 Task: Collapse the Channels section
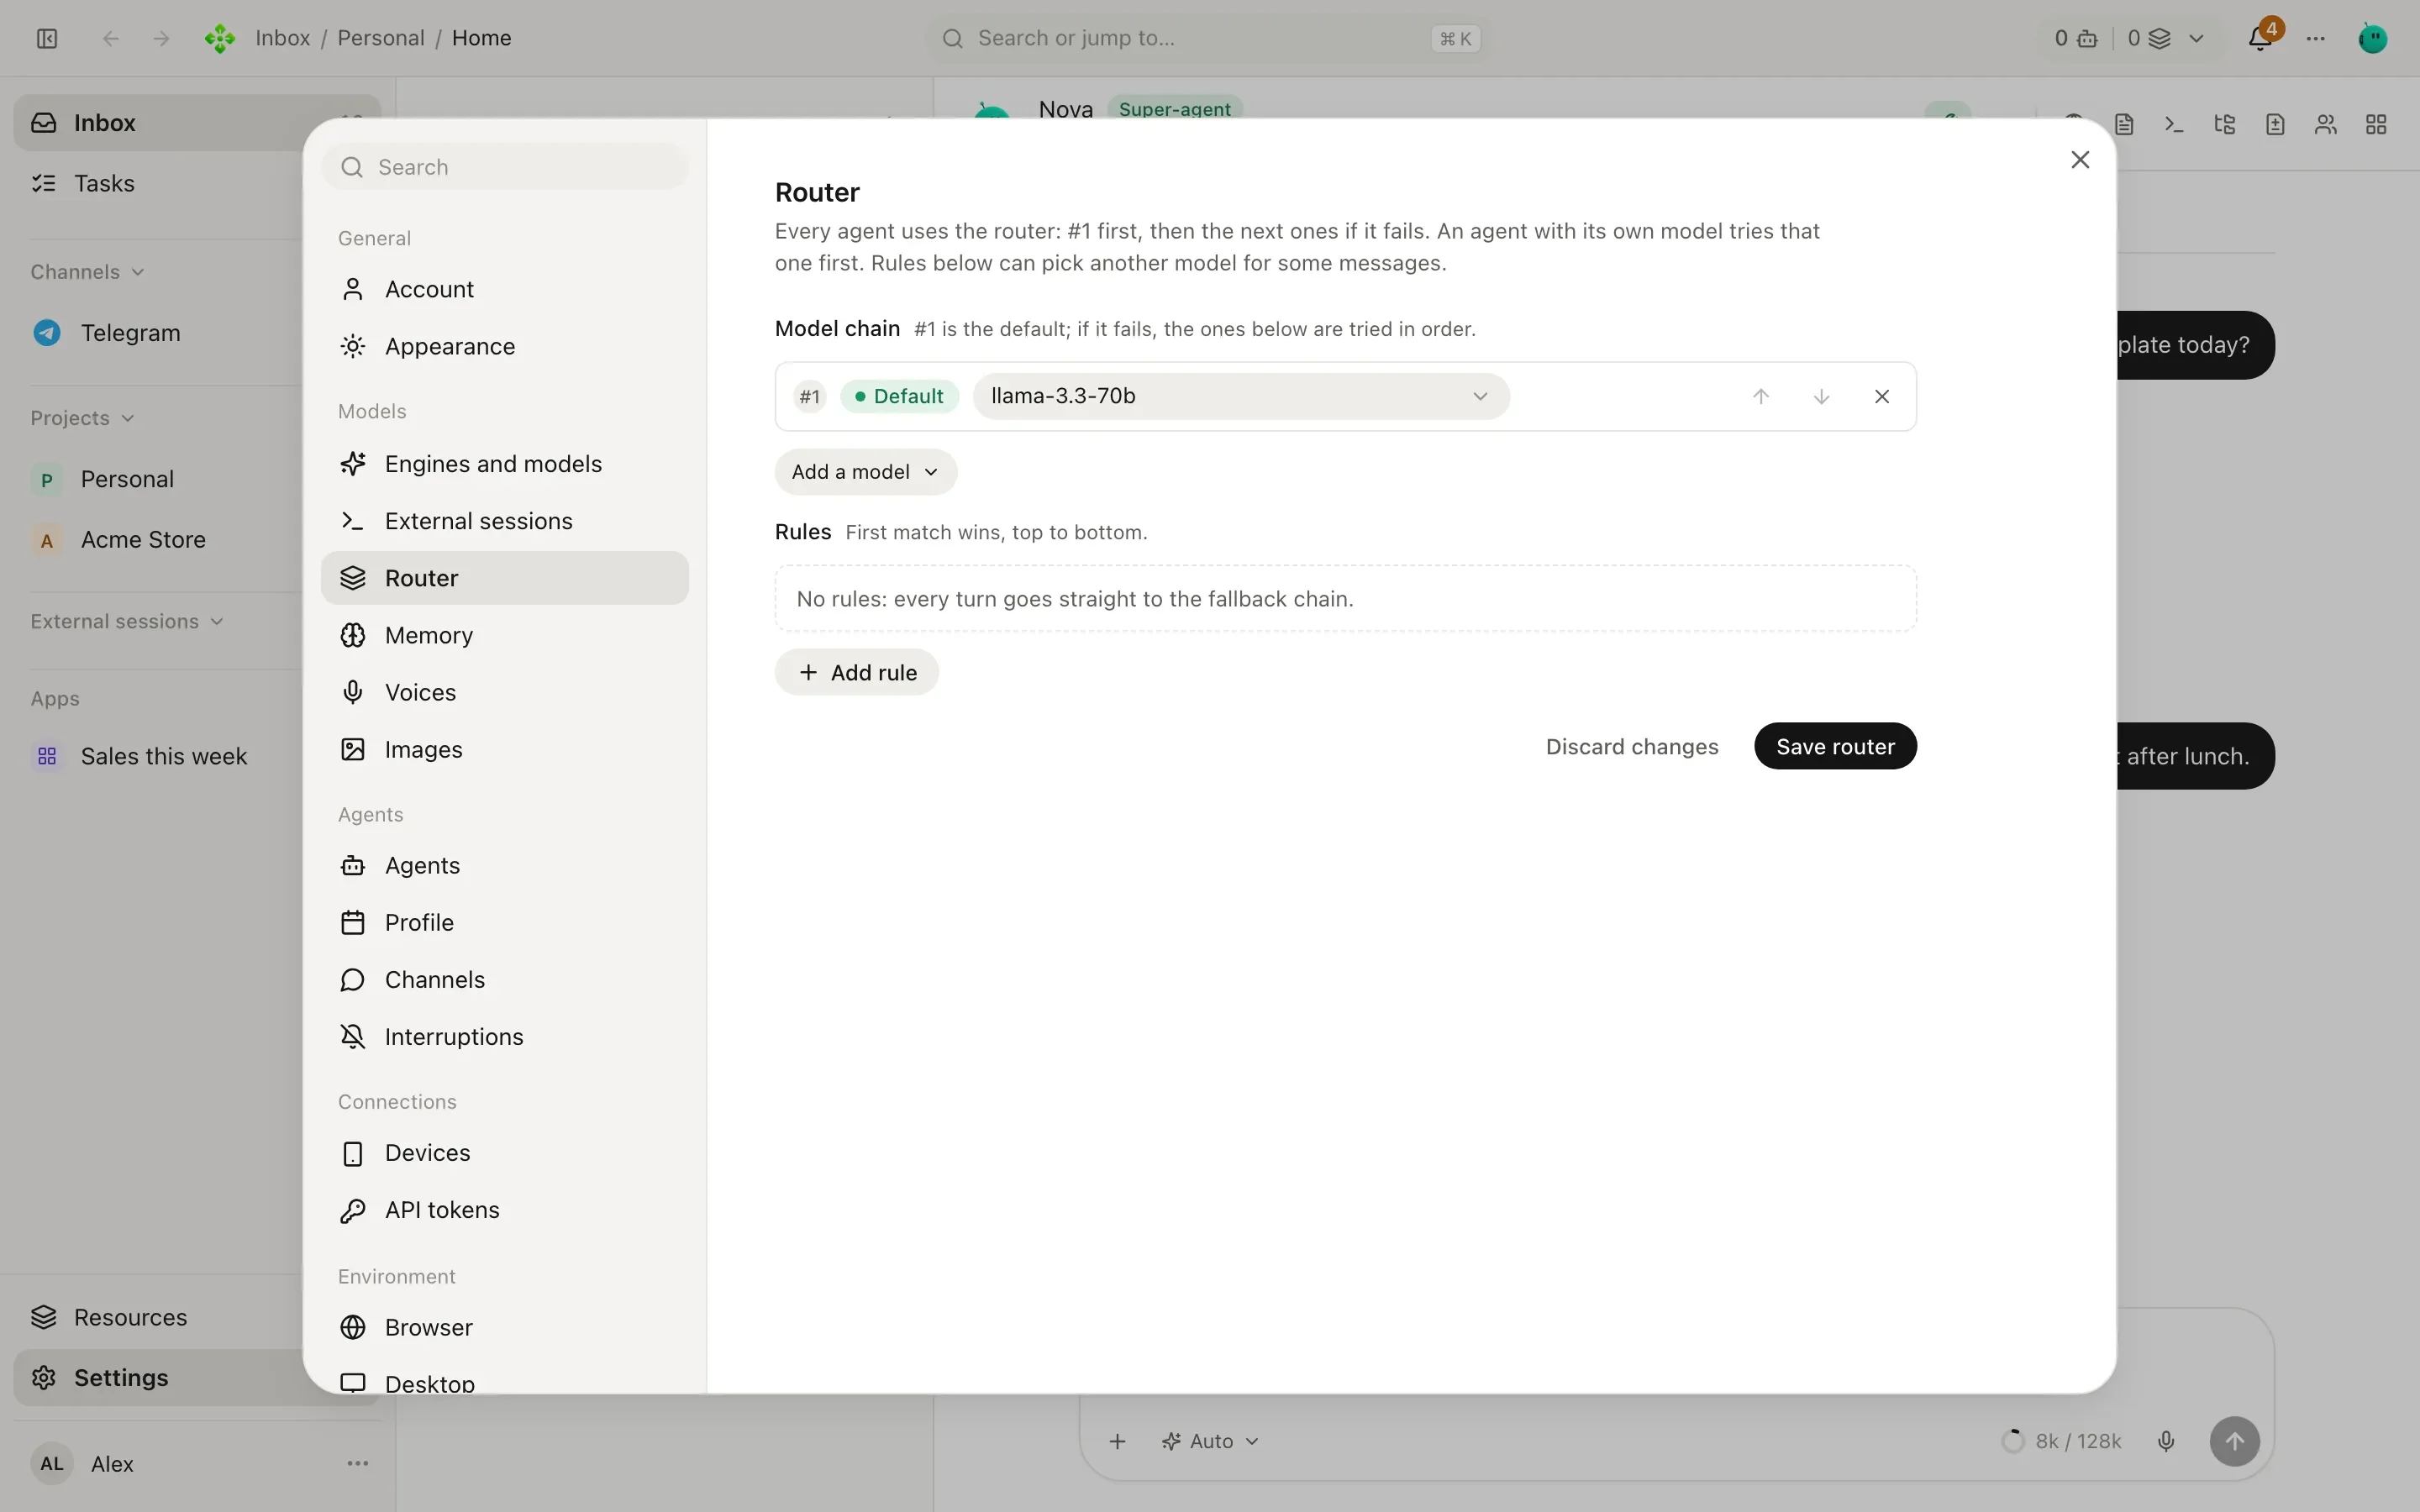click(87, 272)
